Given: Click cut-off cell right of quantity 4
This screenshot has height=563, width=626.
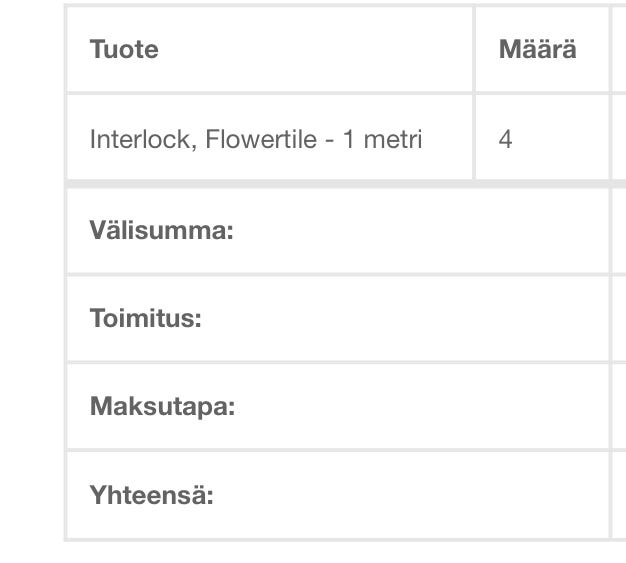Looking at the screenshot, I should coord(619,138).
